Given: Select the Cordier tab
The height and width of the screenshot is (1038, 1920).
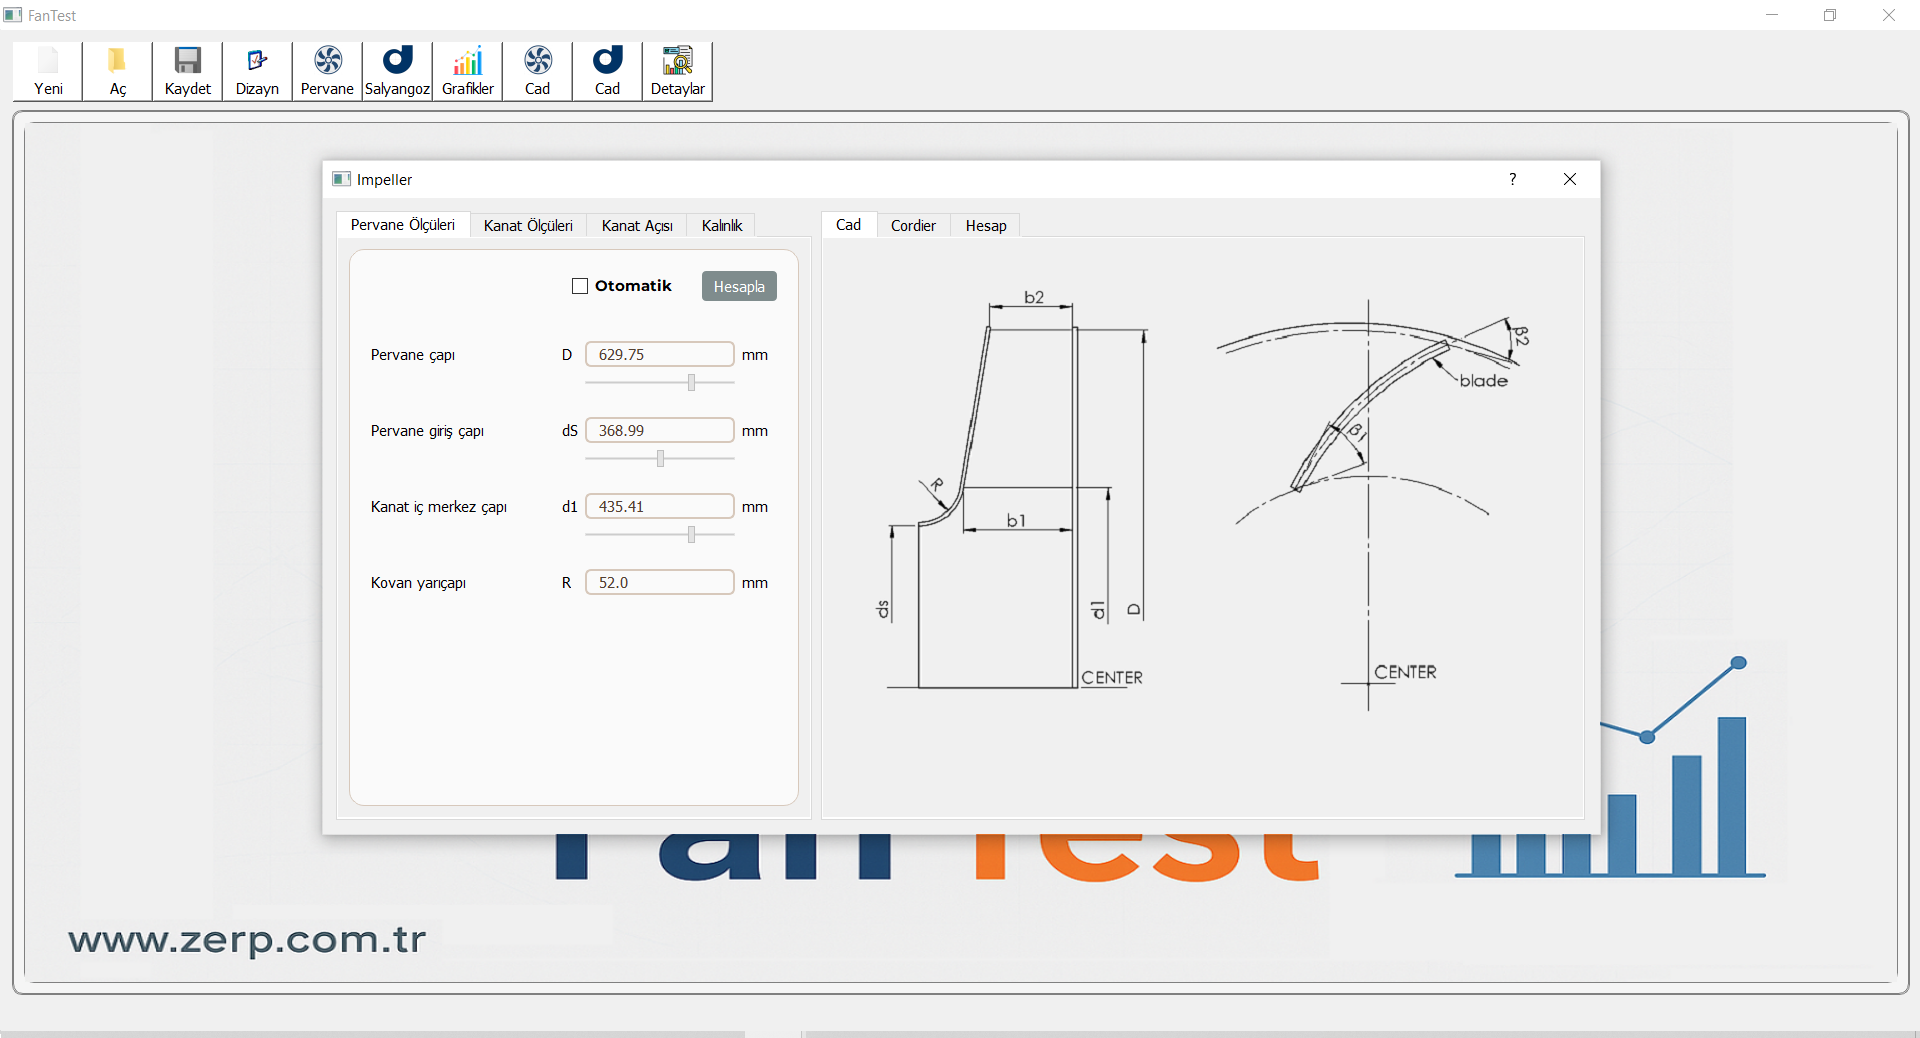Looking at the screenshot, I should pyautogui.click(x=913, y=226).
